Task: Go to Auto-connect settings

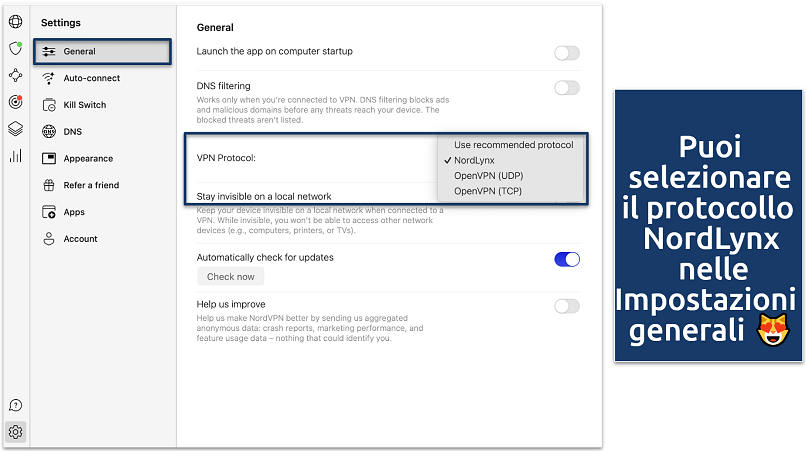Action: (x=92, y=78)
